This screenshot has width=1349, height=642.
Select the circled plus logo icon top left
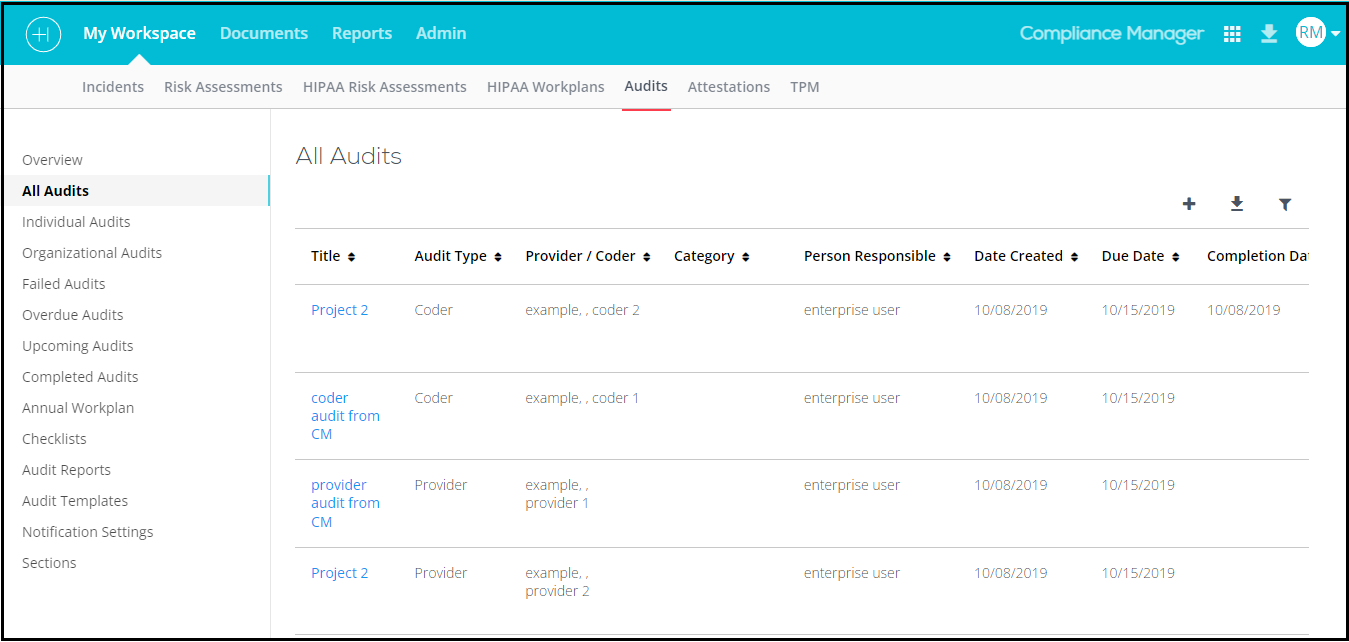(43, 34)
